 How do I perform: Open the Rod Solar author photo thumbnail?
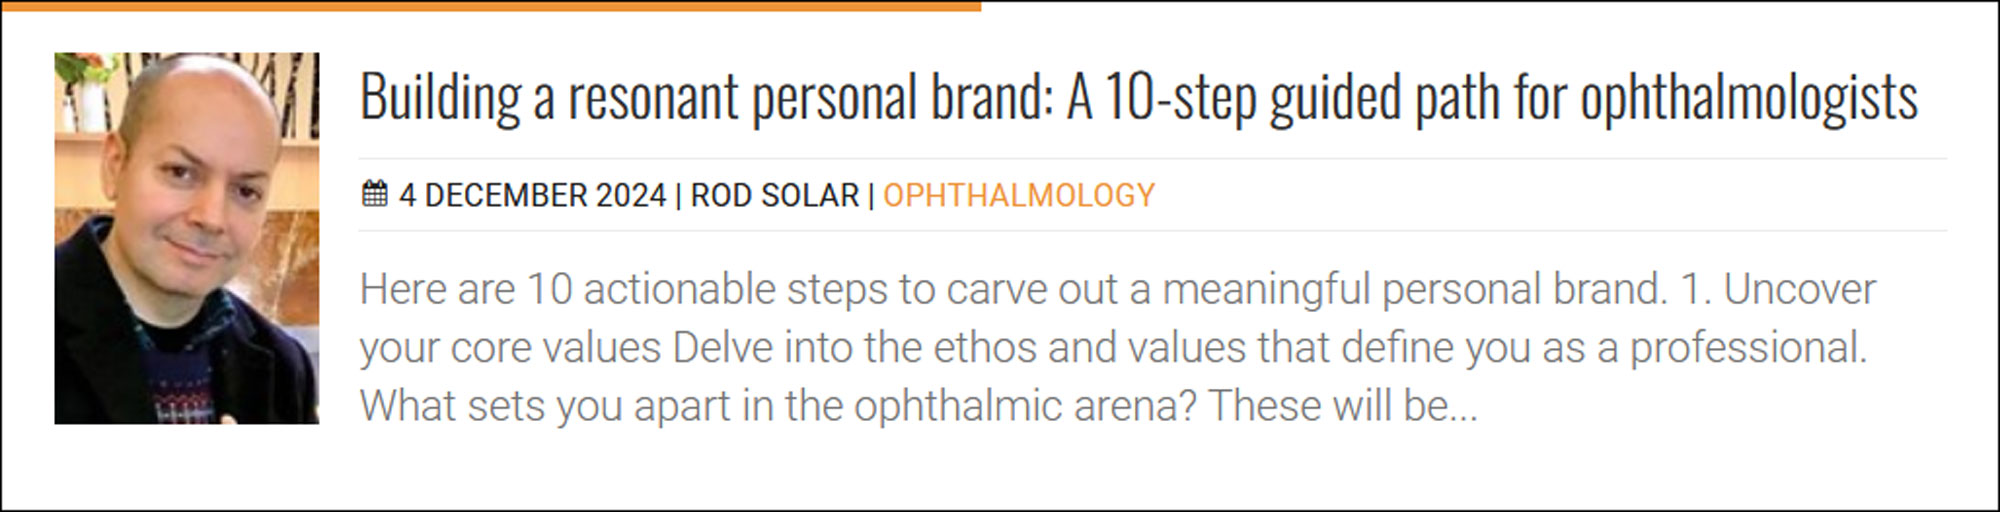coord(187,238)
